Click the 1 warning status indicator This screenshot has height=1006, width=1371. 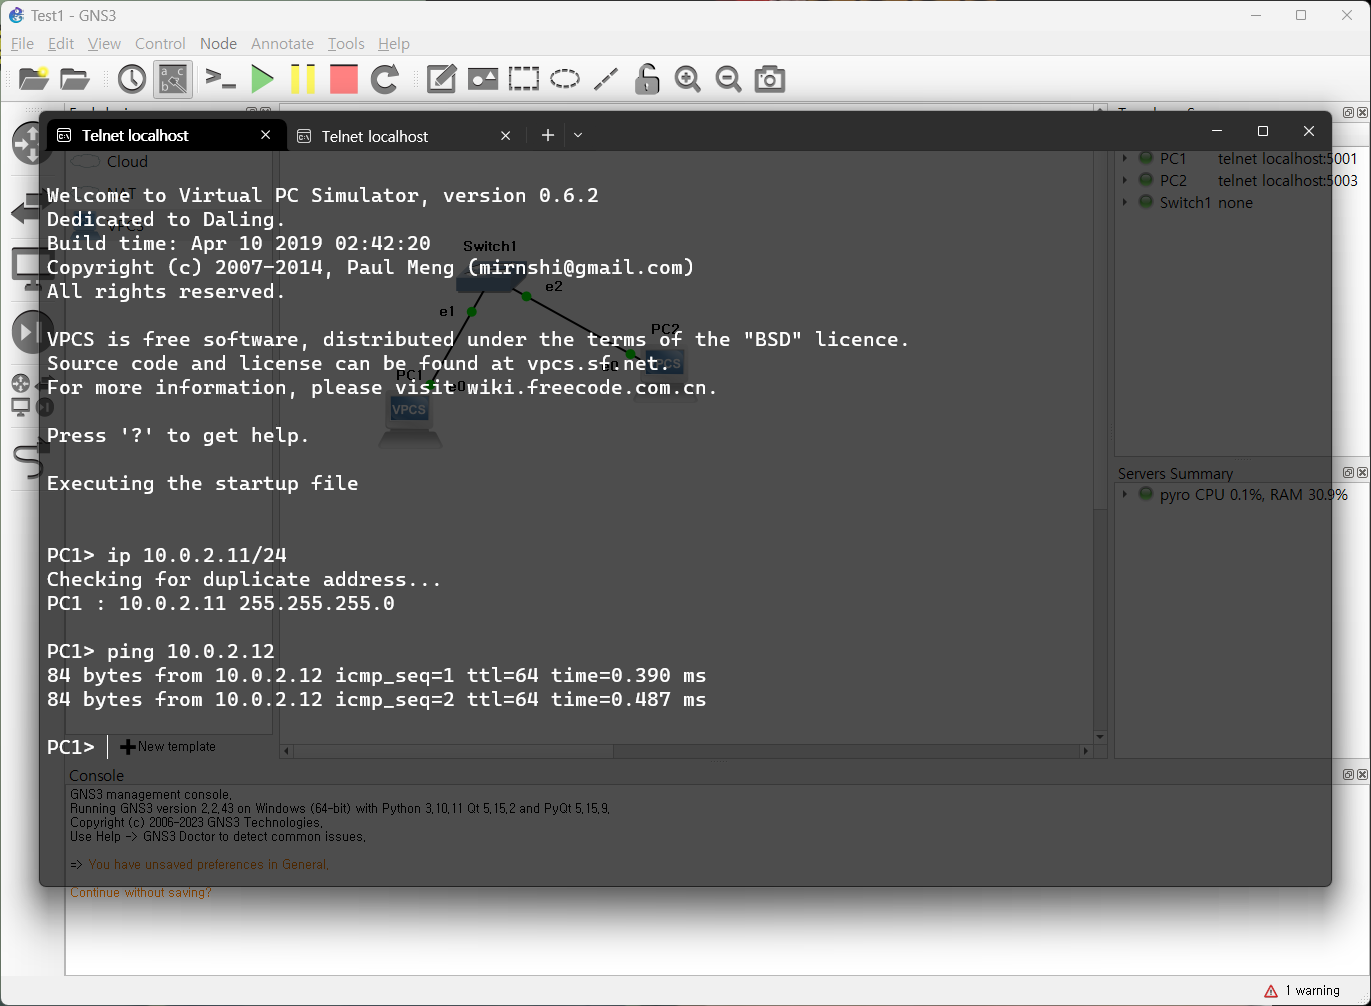pyautogui.click(x=1302, y=991)
